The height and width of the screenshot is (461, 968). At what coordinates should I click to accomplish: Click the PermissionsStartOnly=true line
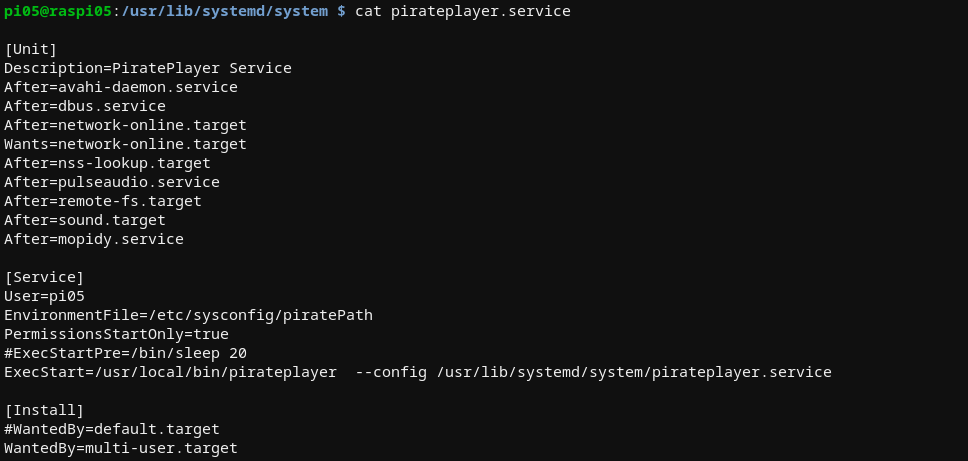pyautogui.click(x=116, y=334)
